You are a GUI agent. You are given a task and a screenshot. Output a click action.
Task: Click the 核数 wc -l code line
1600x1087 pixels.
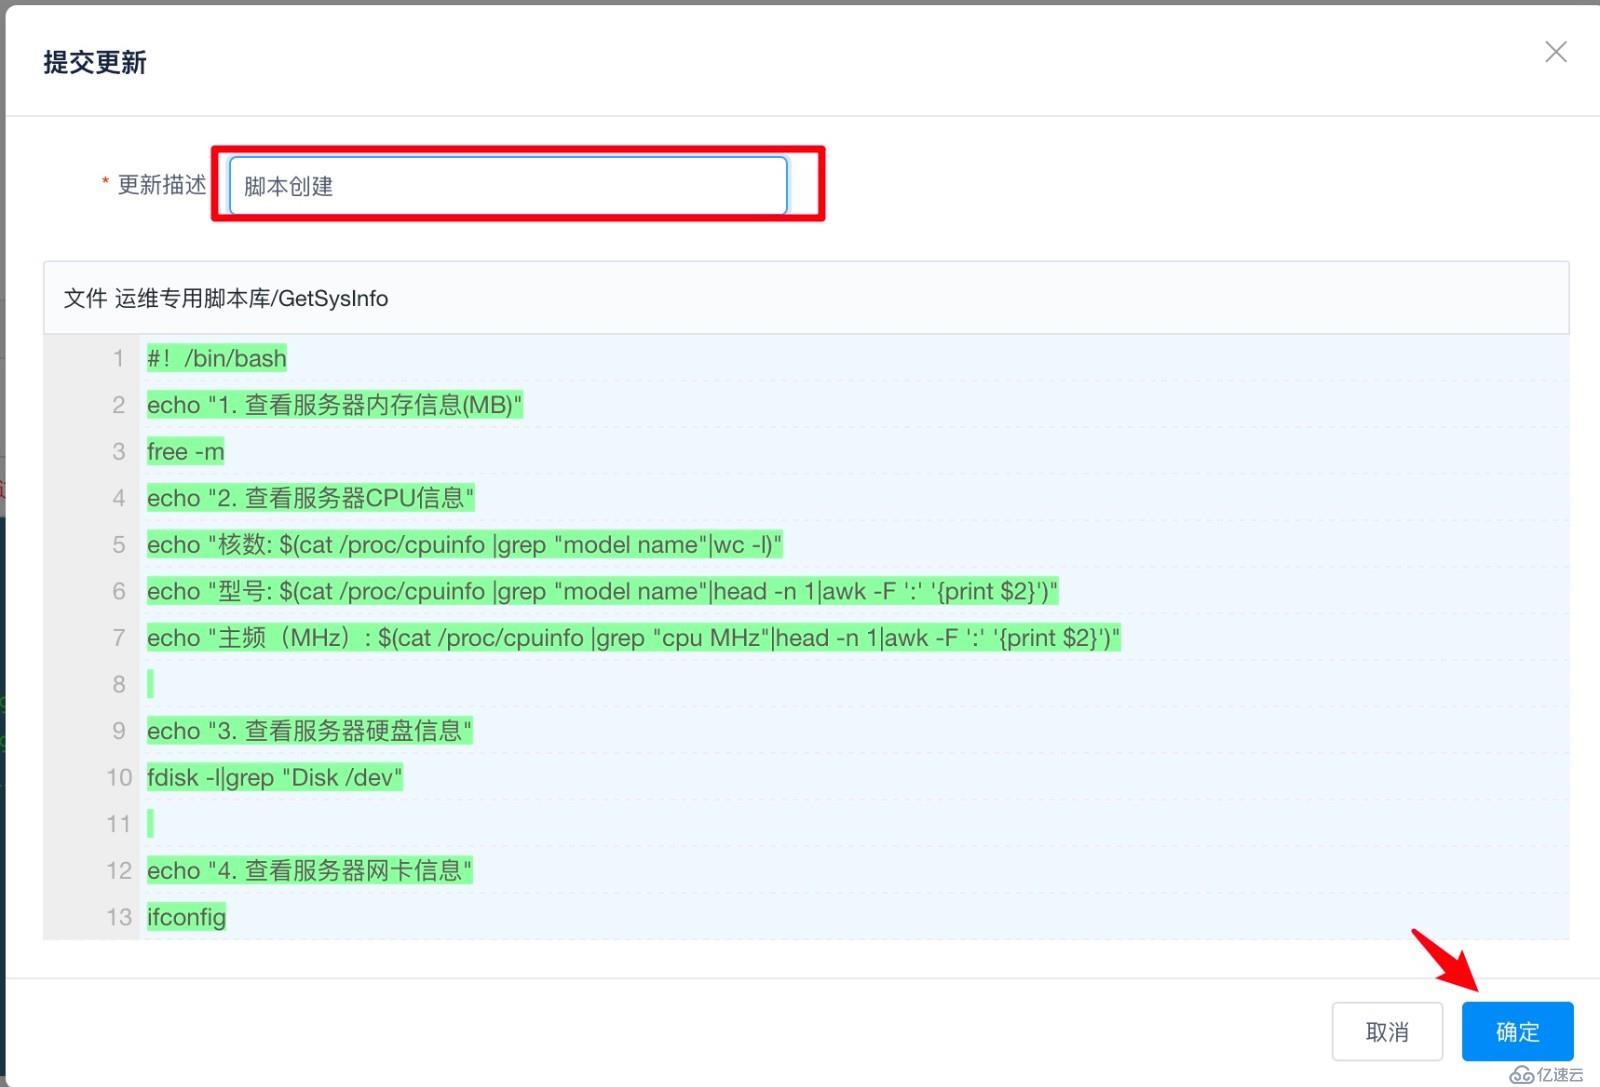465,544
